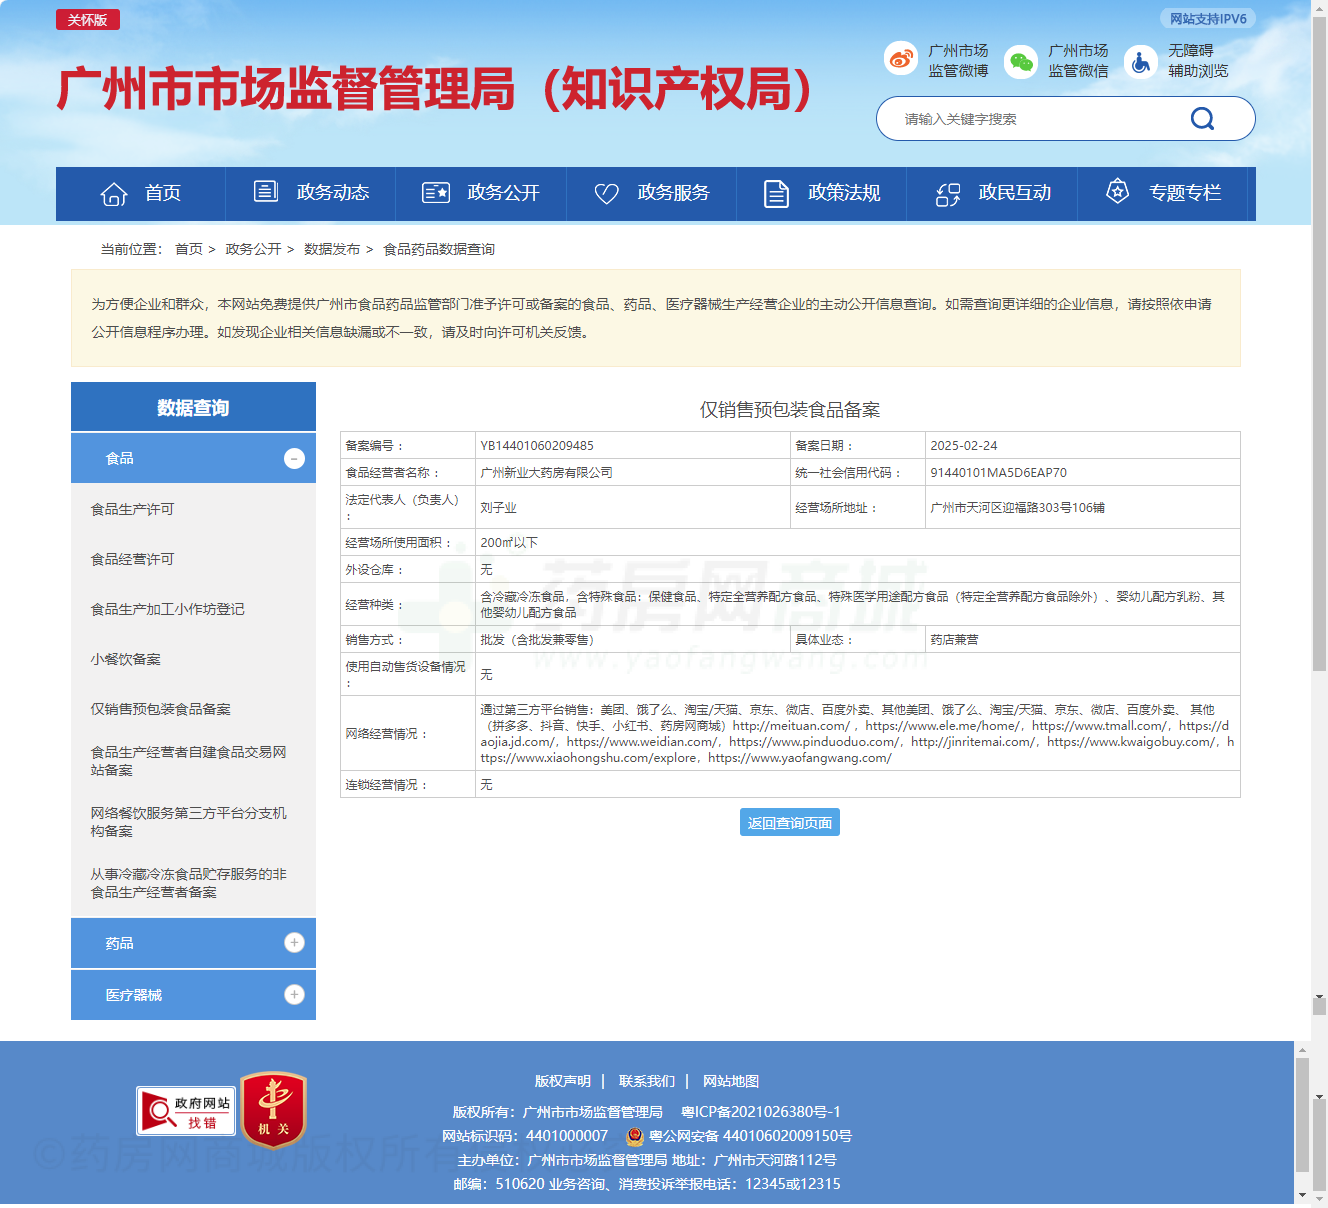The height and width of the screenshot is (1208, 1328).
Task: Click the search magnifier icon
Action: click(1202, 118)
